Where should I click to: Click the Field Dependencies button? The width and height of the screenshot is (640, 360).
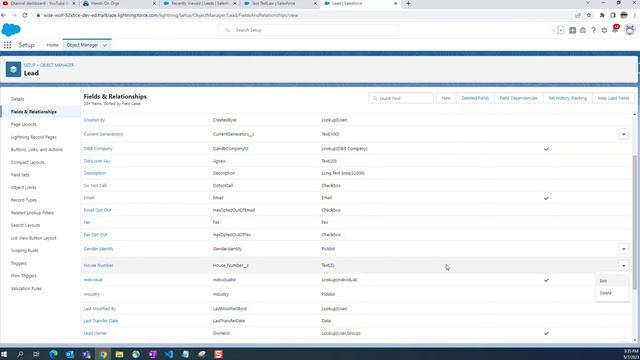tap(518, 98)
